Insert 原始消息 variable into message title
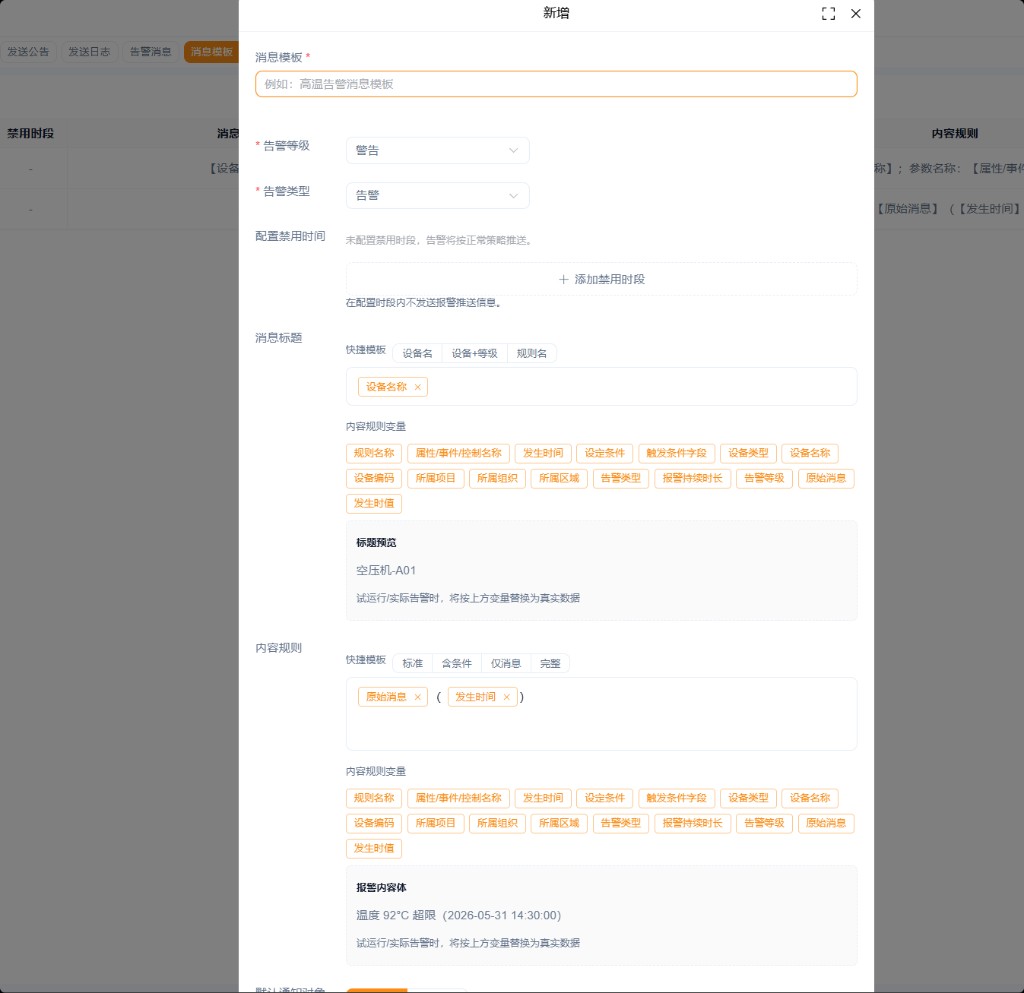 825,478
